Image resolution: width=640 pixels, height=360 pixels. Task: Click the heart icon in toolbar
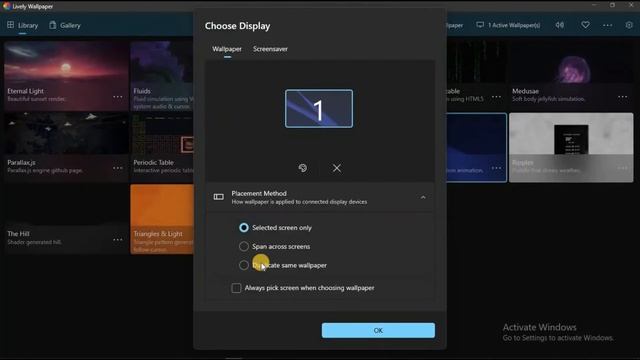pyautogui.click(x=585, y=25)
